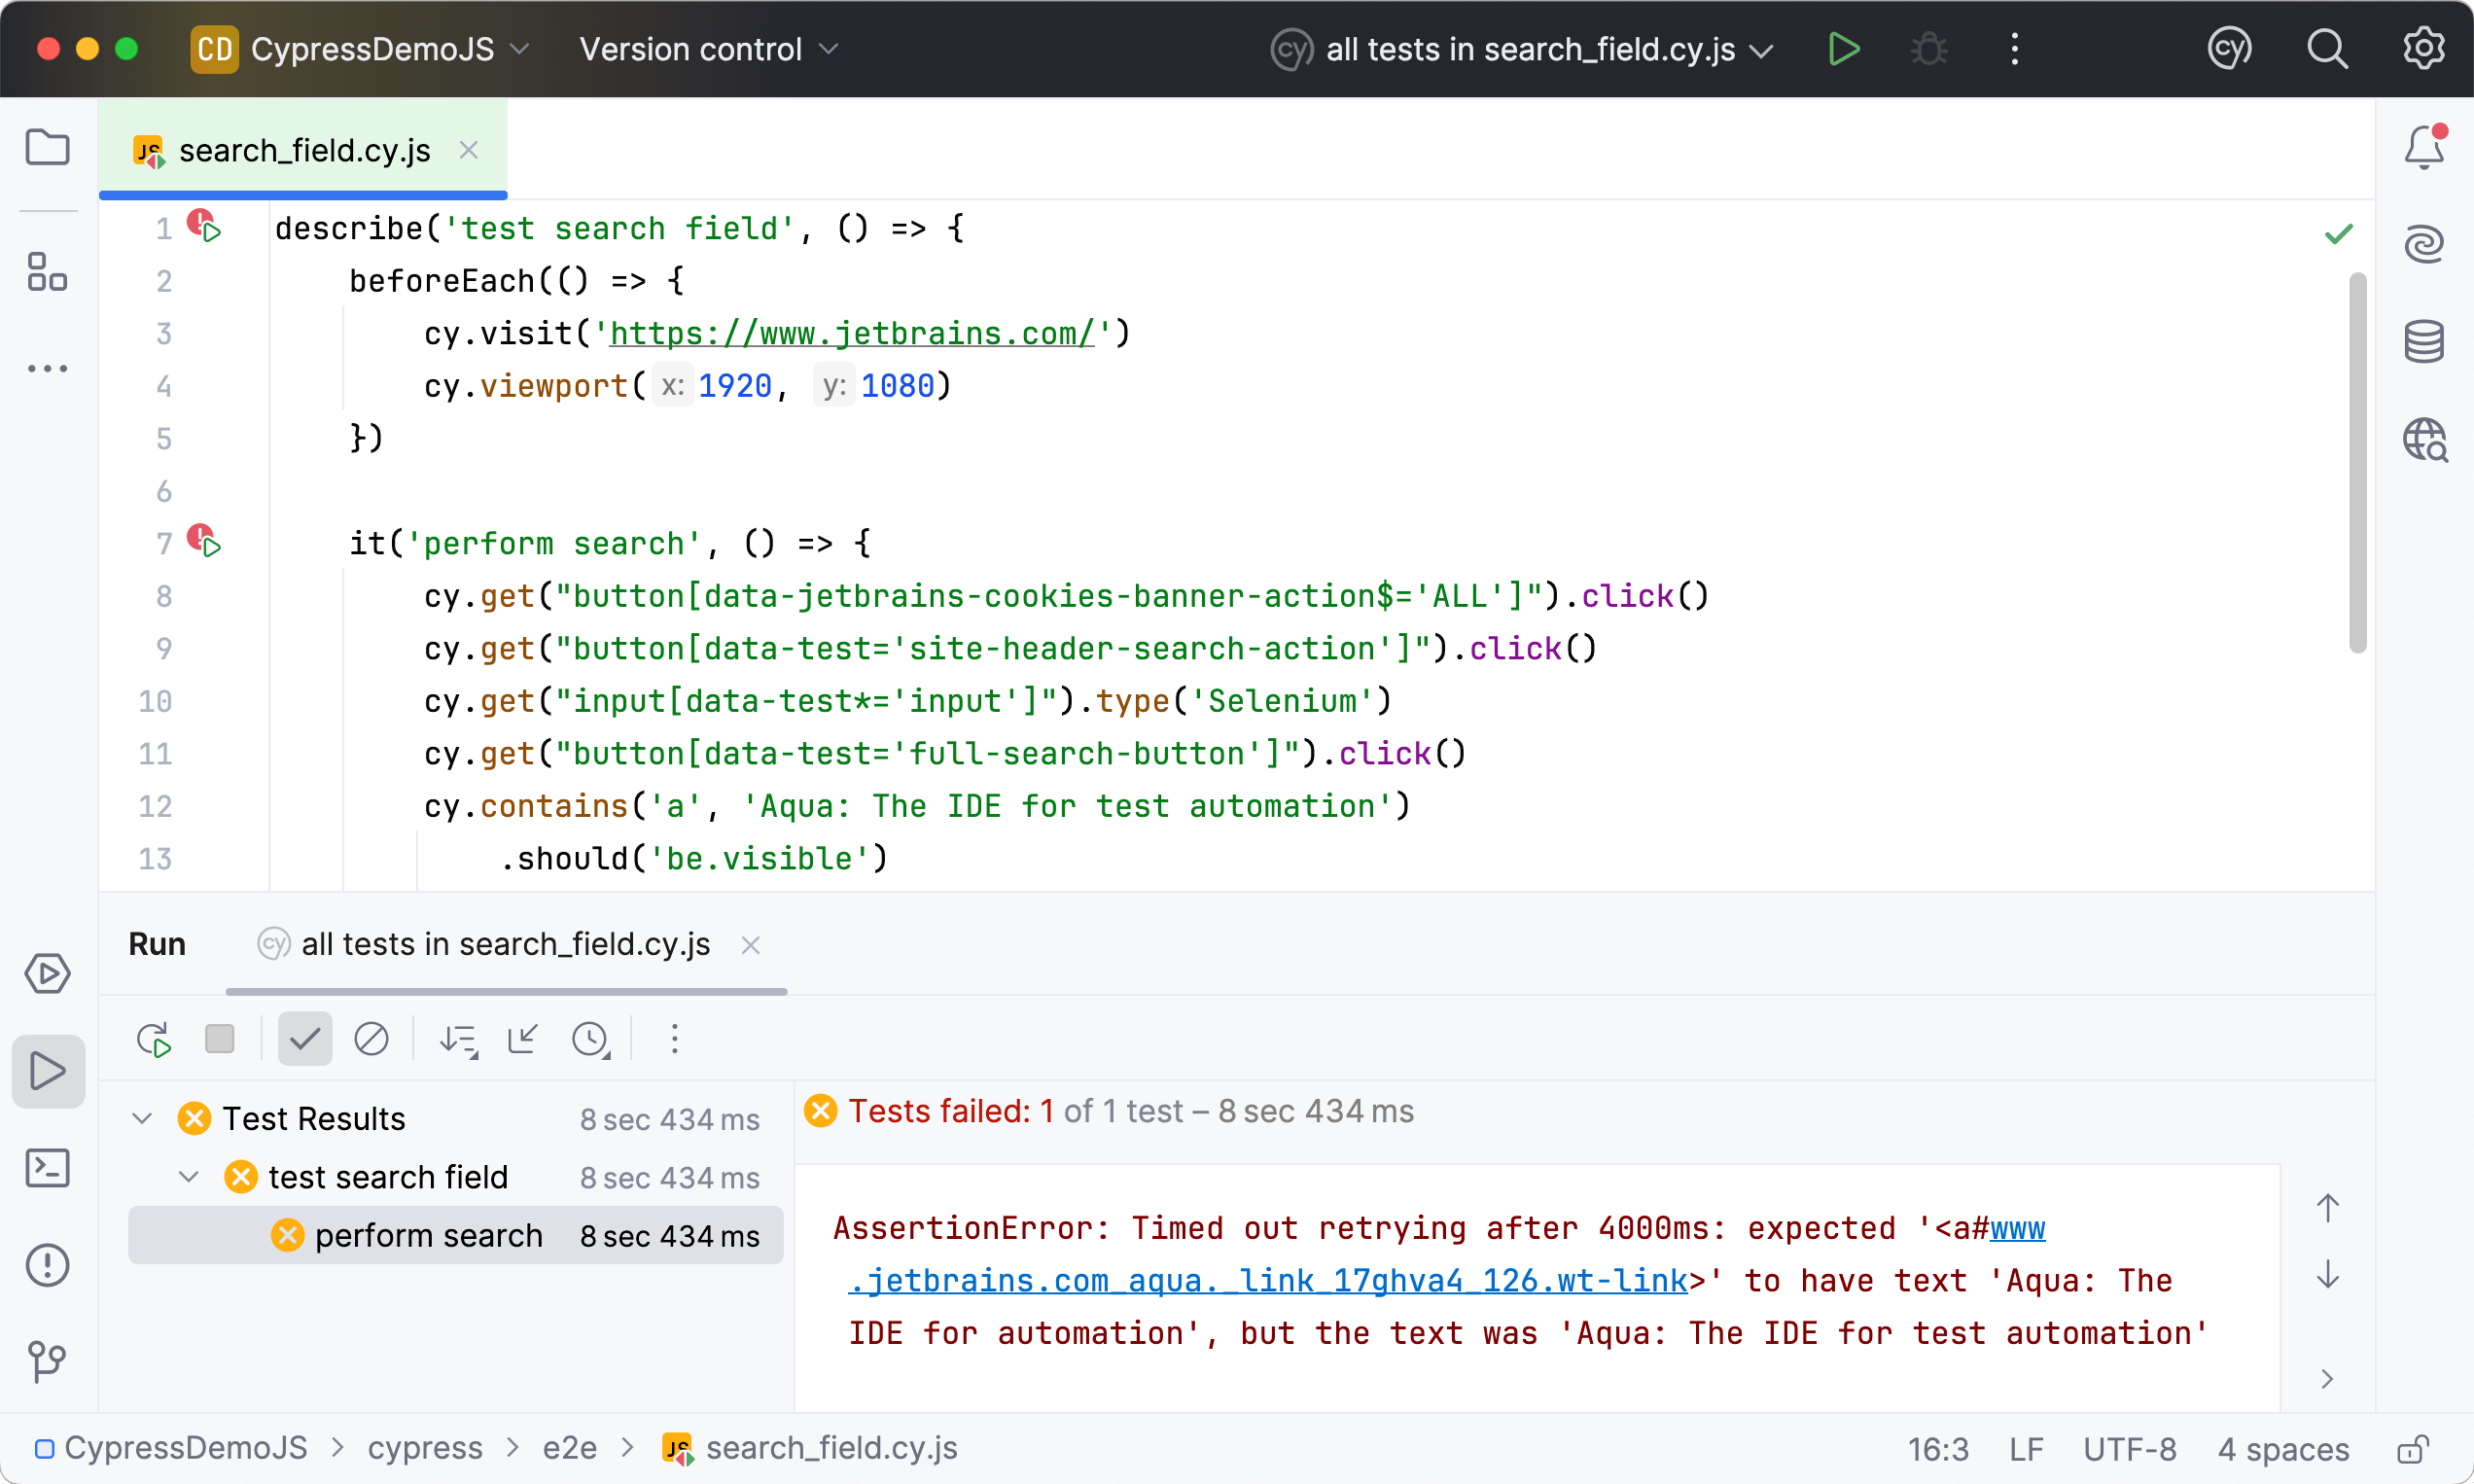Open the Terminal tool window
This screenshot has width=2474, height=1484.
48,1167
